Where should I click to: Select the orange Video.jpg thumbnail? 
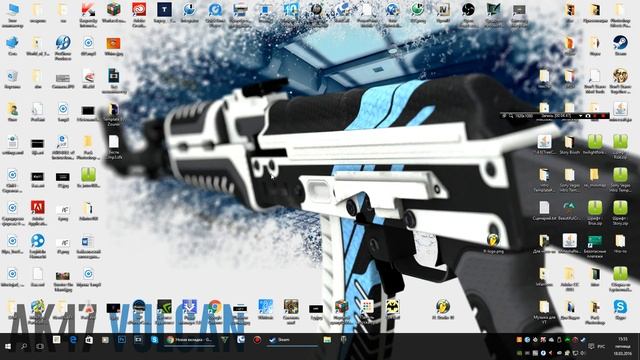tap(113, 43)
